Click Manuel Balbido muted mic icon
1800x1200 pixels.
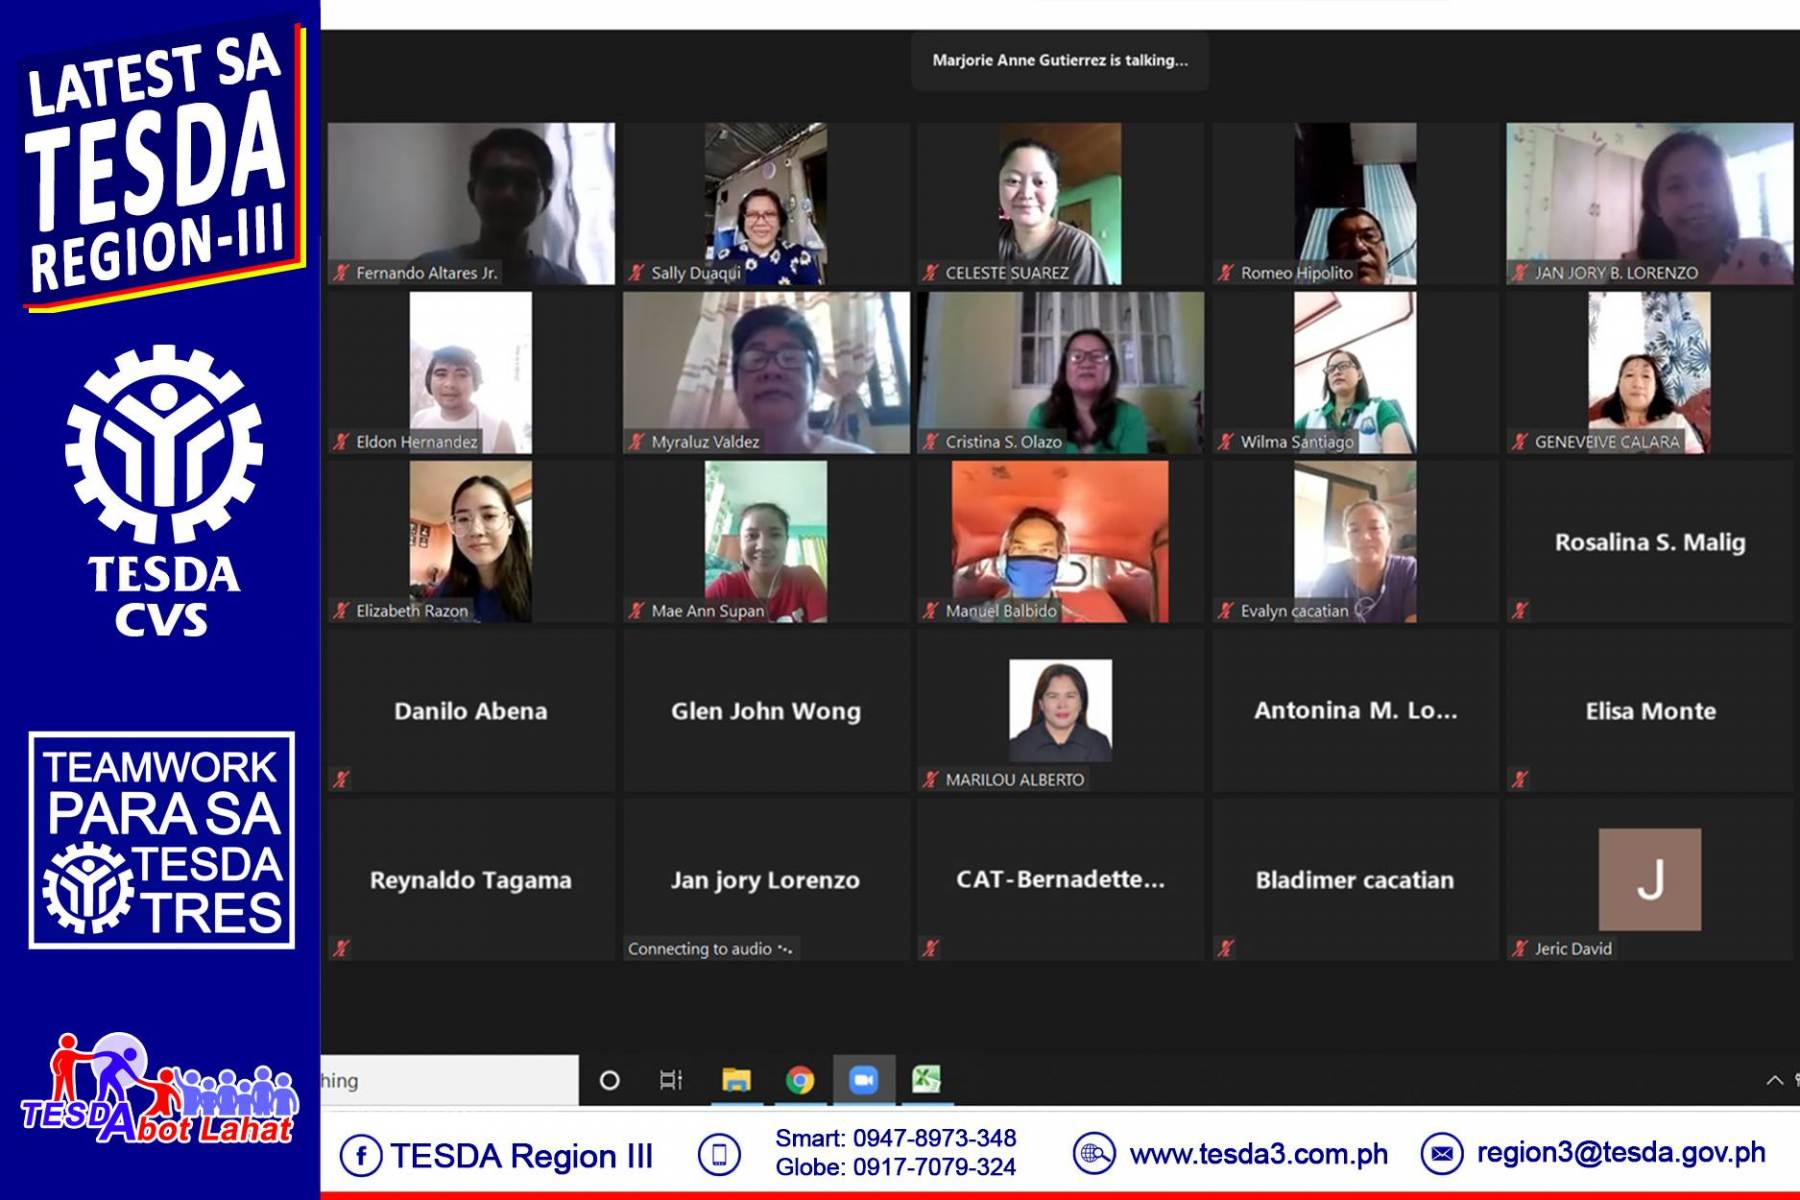coord(931,610)
